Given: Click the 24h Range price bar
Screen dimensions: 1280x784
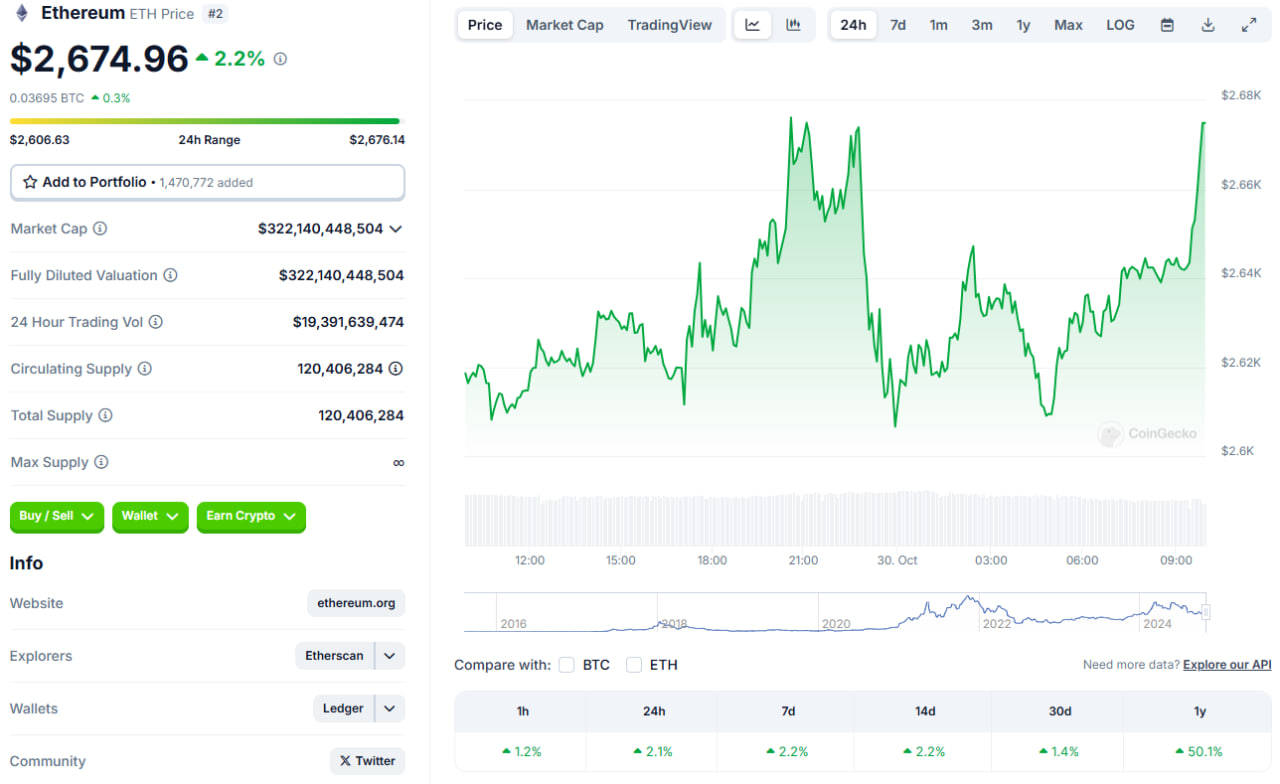Looking at the screenshot, I should [205, 121].
